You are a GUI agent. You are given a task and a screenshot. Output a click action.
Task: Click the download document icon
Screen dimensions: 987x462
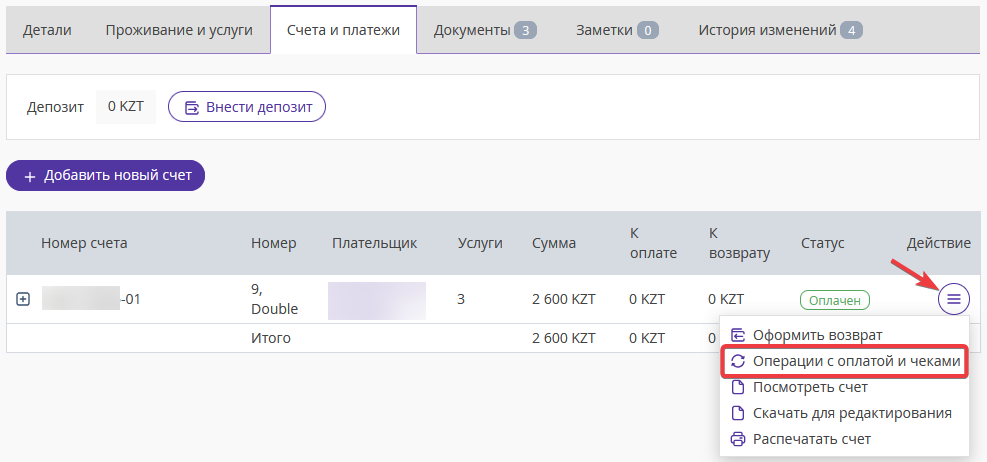point(738,413)
